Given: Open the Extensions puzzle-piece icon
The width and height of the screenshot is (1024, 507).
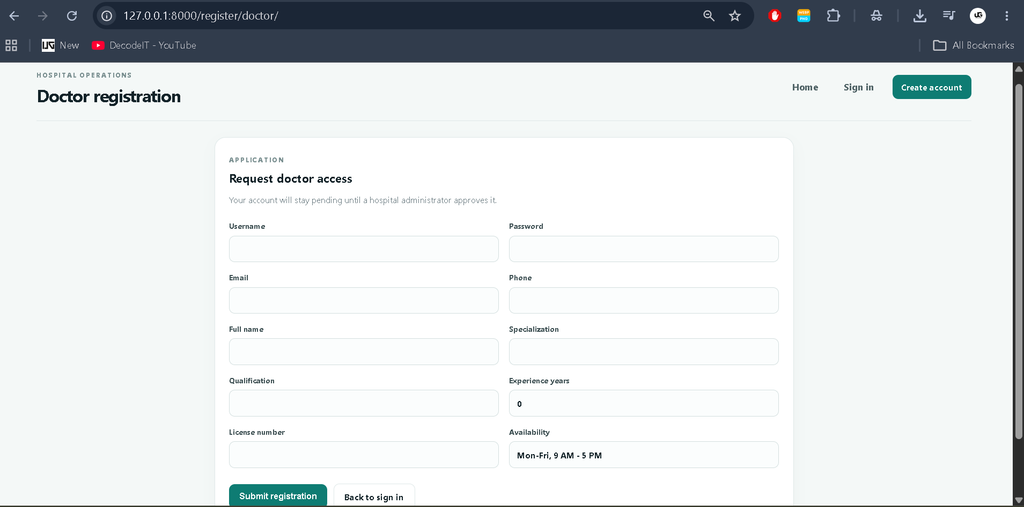Looking at the screenshot, I should coord(833,16).
